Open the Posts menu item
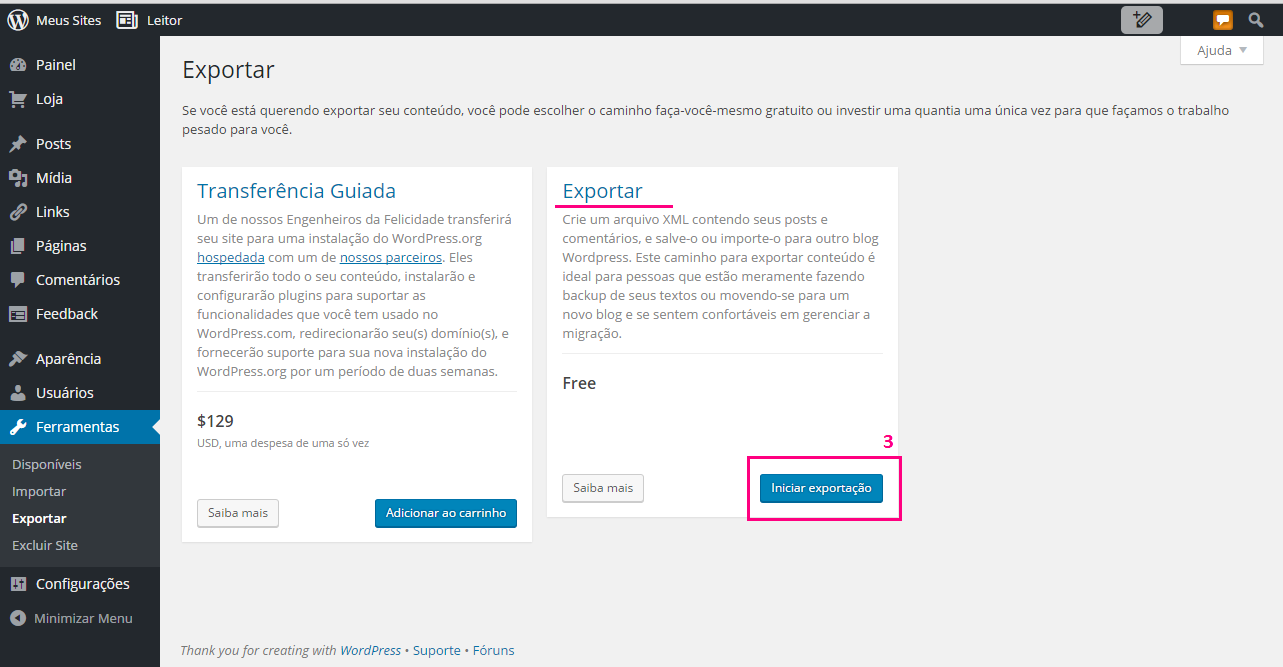This screenshot has height=667, width=1283. [80, 144]
